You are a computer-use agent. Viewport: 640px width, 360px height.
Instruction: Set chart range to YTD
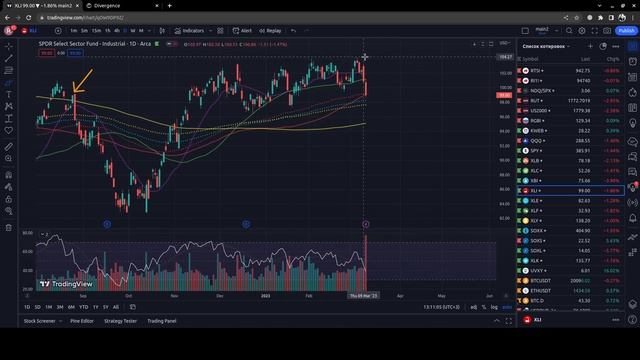[x=84, y=307]
